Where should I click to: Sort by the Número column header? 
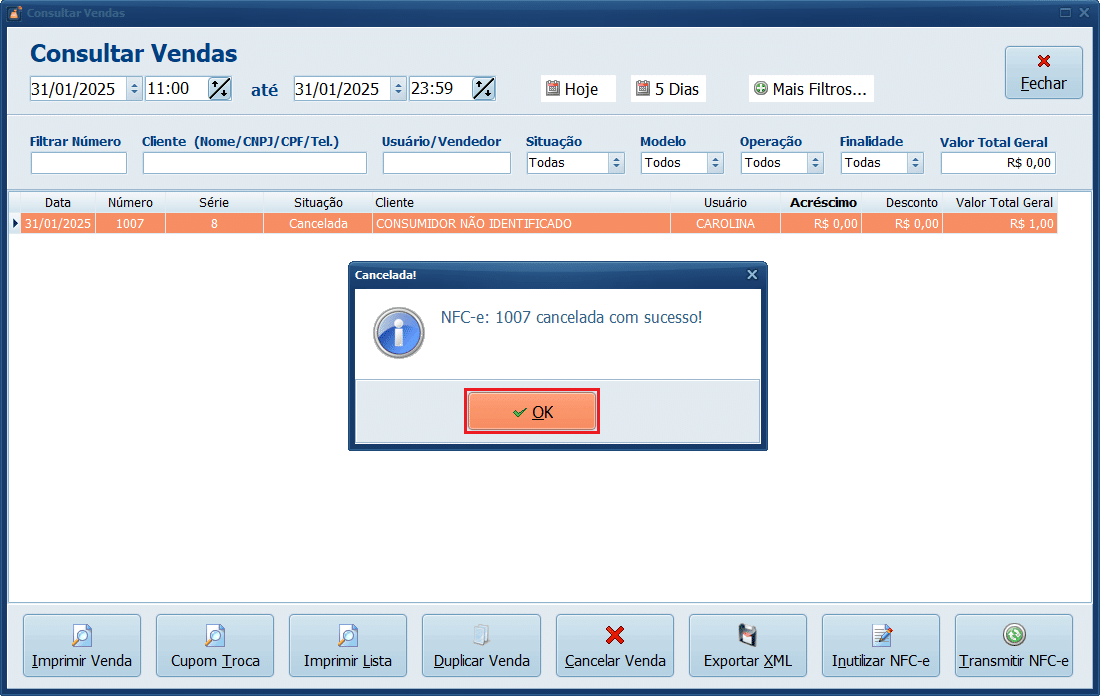click(x=130, y=202)
